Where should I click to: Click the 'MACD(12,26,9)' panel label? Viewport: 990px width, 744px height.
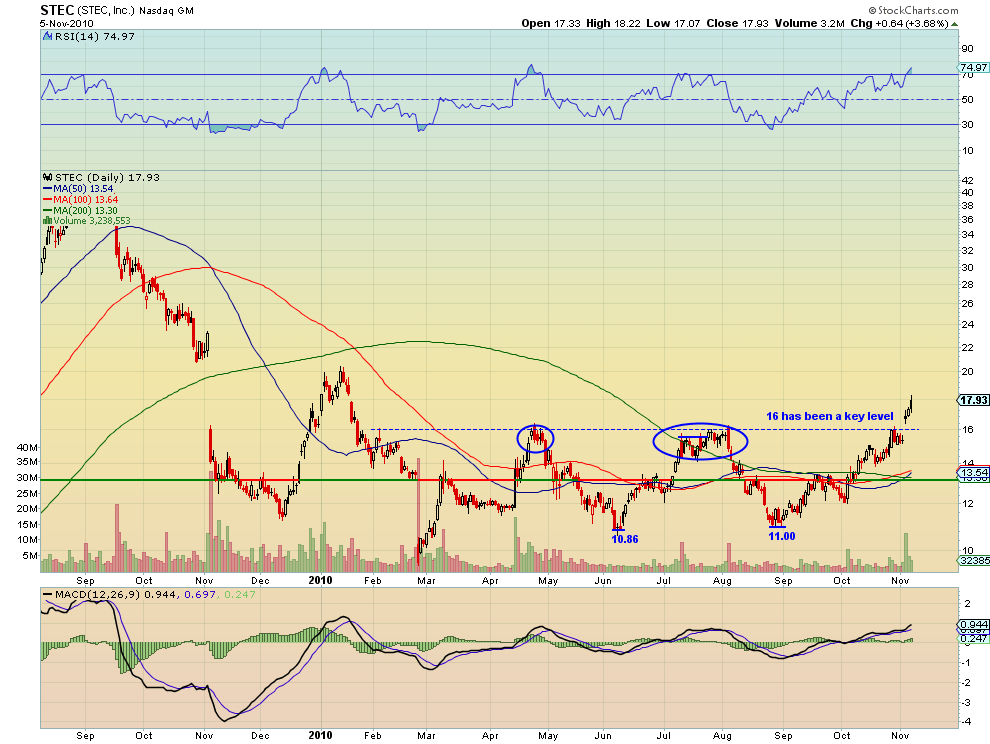pos(98,594)
